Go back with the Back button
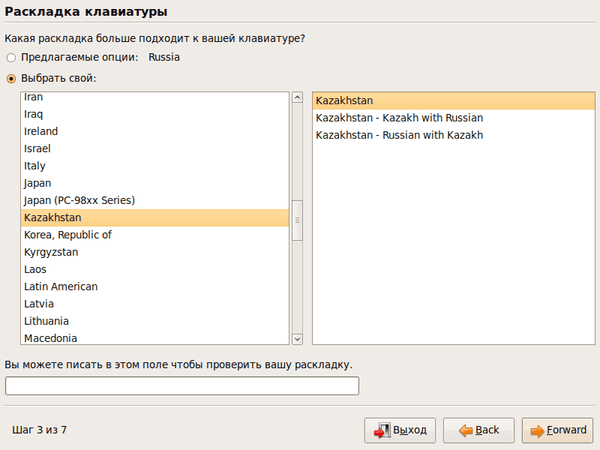This screenshot has width=600, height=450. click(479, 430)
